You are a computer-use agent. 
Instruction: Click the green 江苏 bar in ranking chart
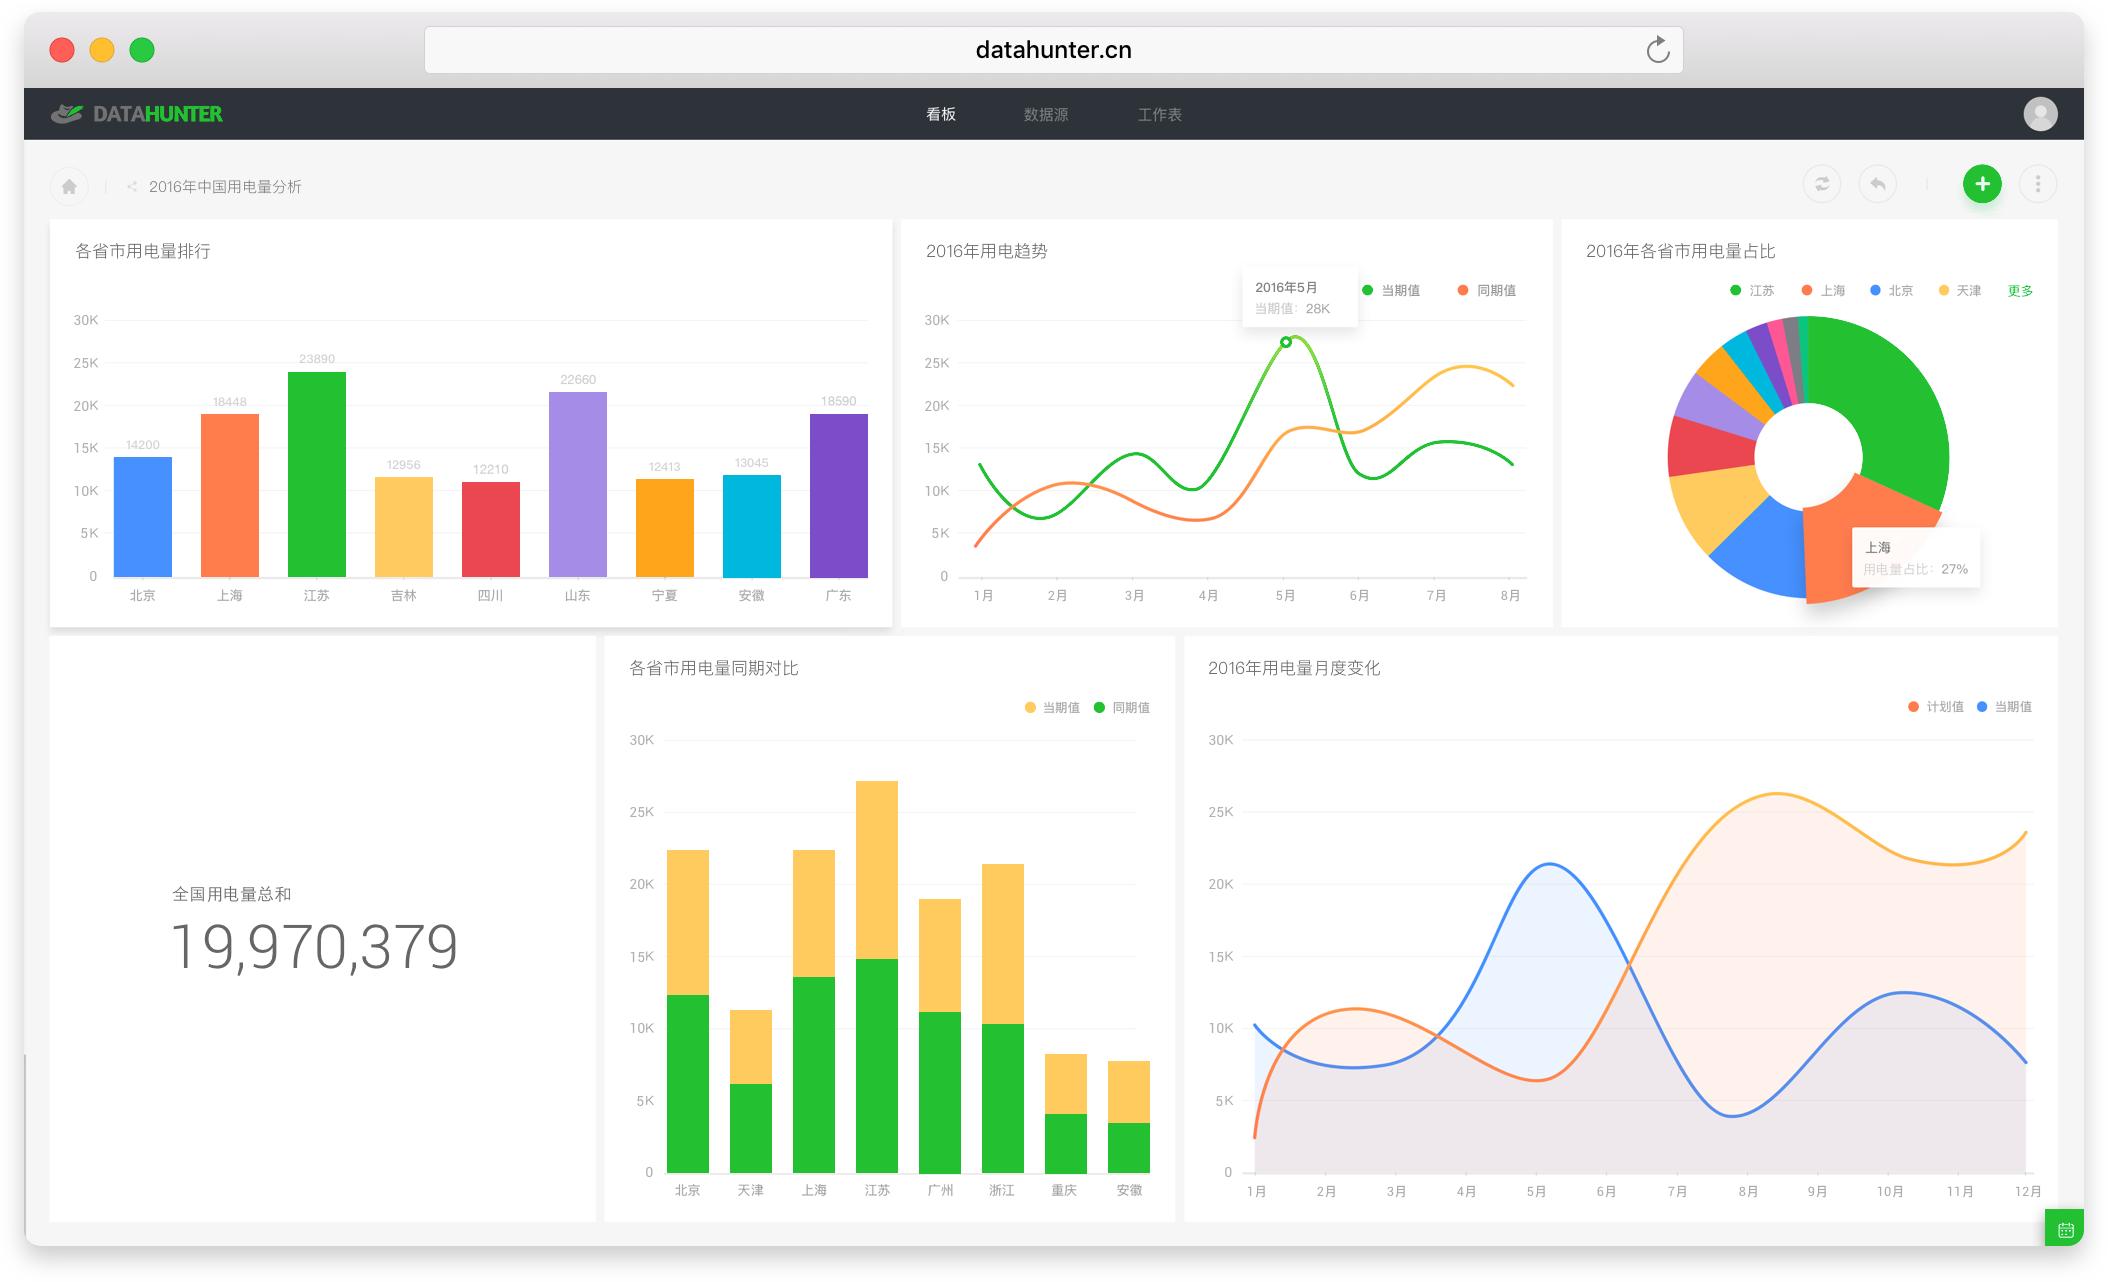317,474
